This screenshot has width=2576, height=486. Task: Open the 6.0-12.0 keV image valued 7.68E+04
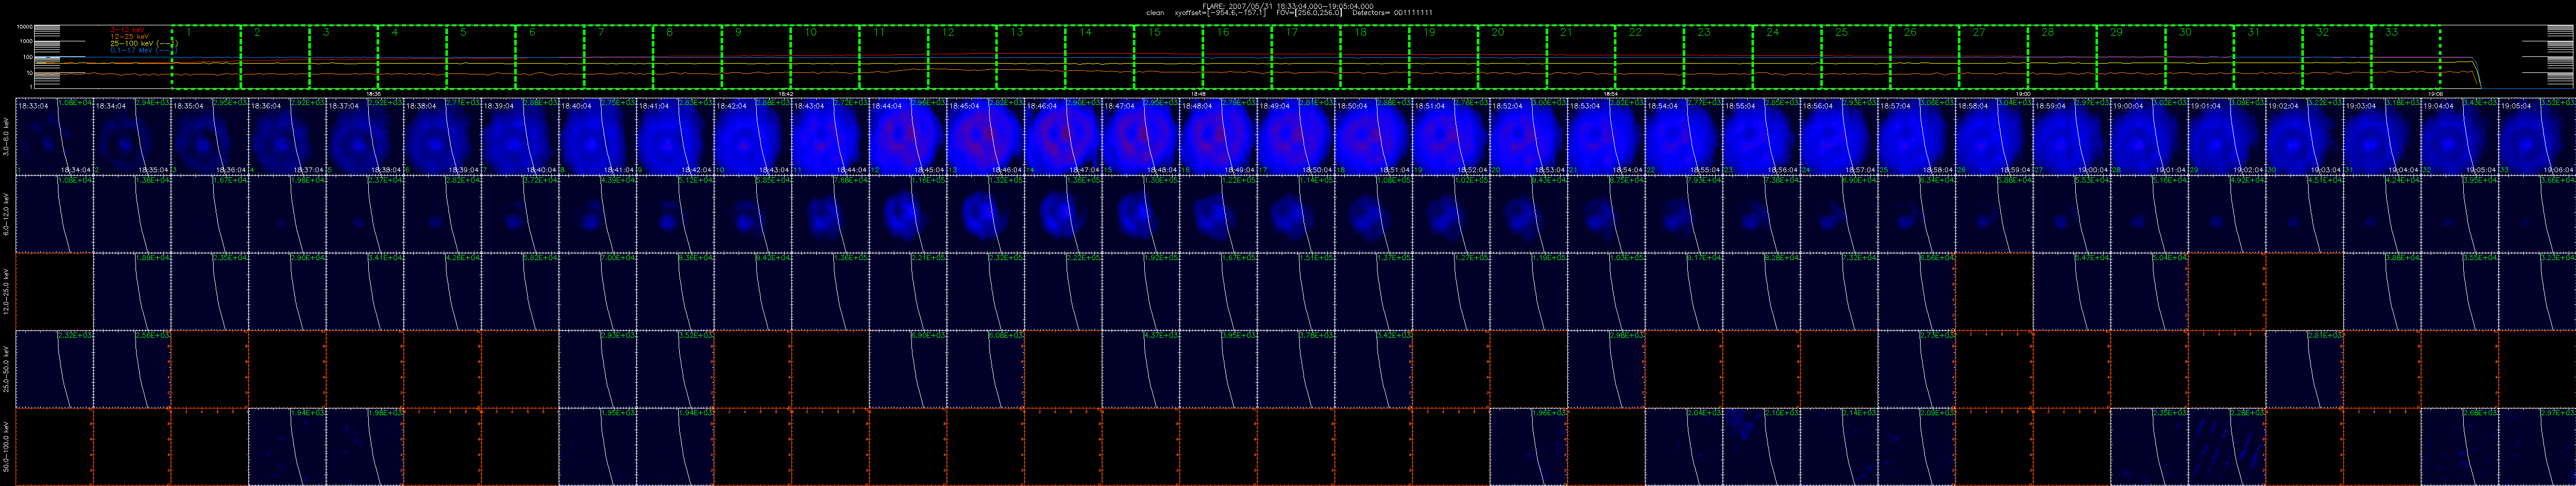[831, 213]
